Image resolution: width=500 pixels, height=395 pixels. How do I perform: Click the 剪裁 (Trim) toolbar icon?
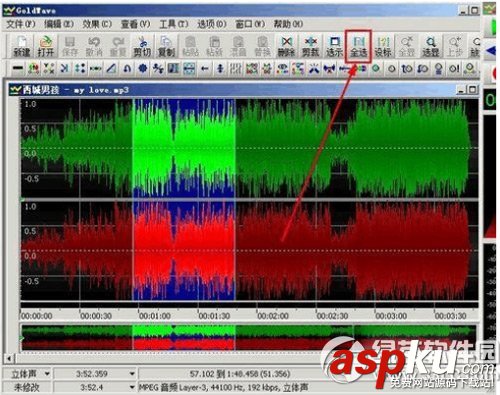coord(310,46)
